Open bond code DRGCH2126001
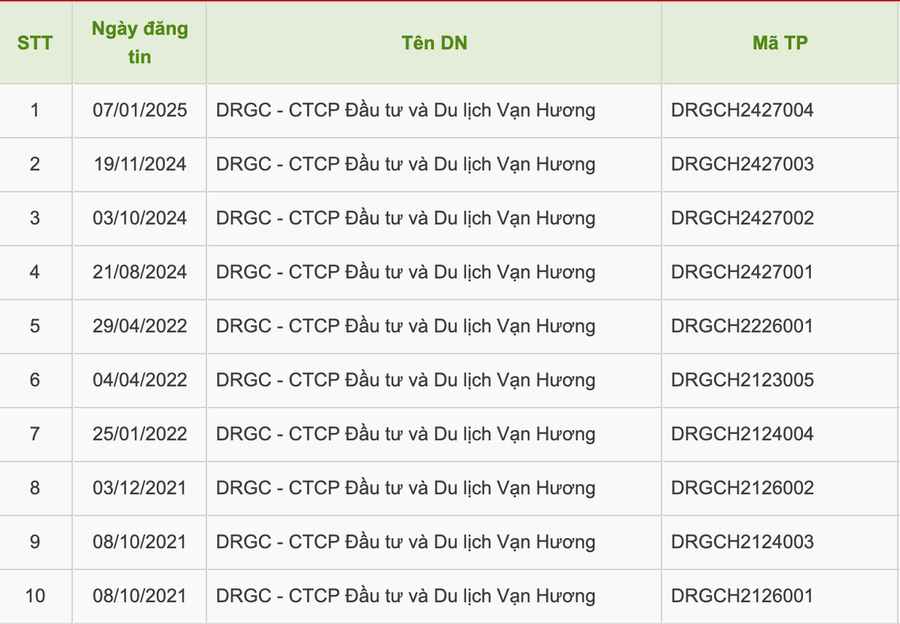Viewport: 900px width, 624px height. [742, 596]
